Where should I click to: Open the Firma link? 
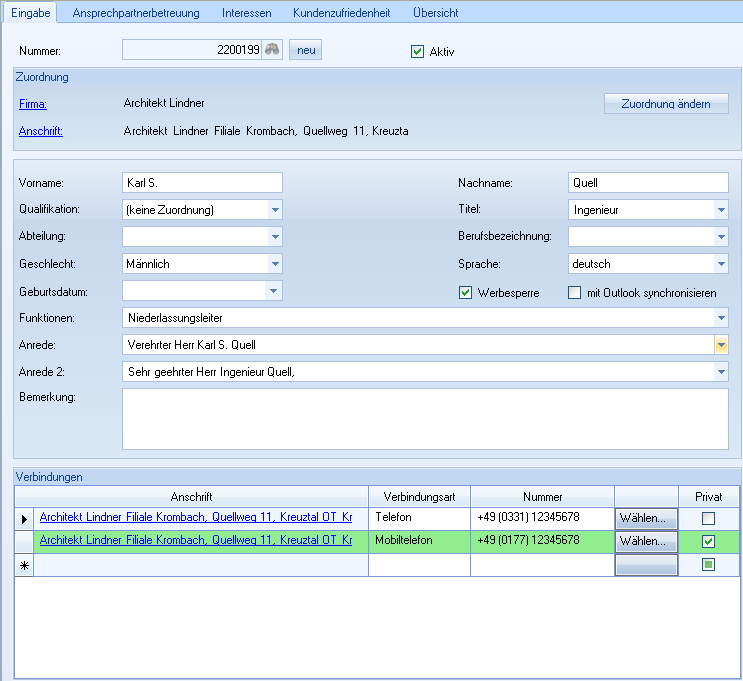33,104
